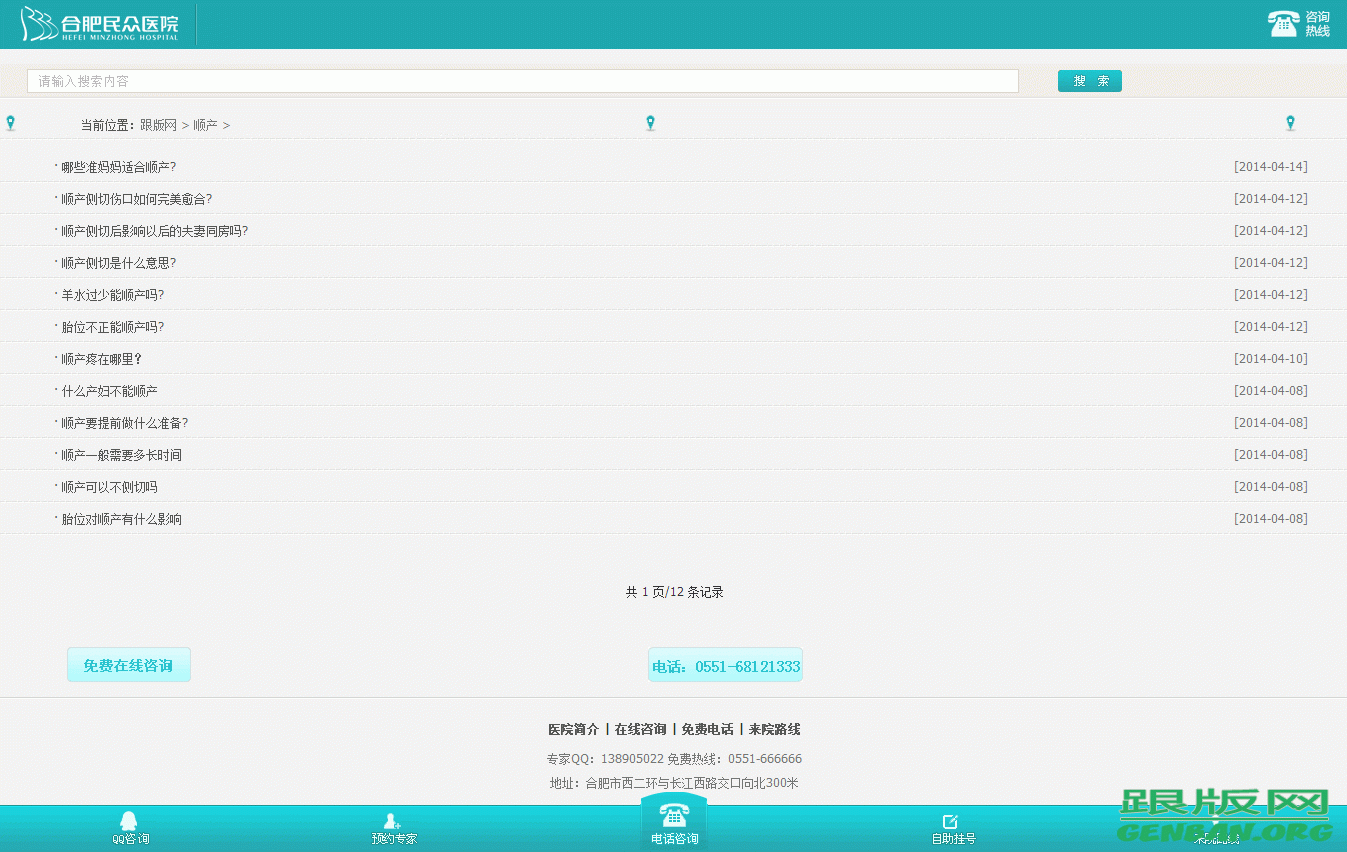Image resolution: width=1347 pixels, height=852 pixels.
Task: Click the 免费在线咨询 button
Action: click(128, 664)
